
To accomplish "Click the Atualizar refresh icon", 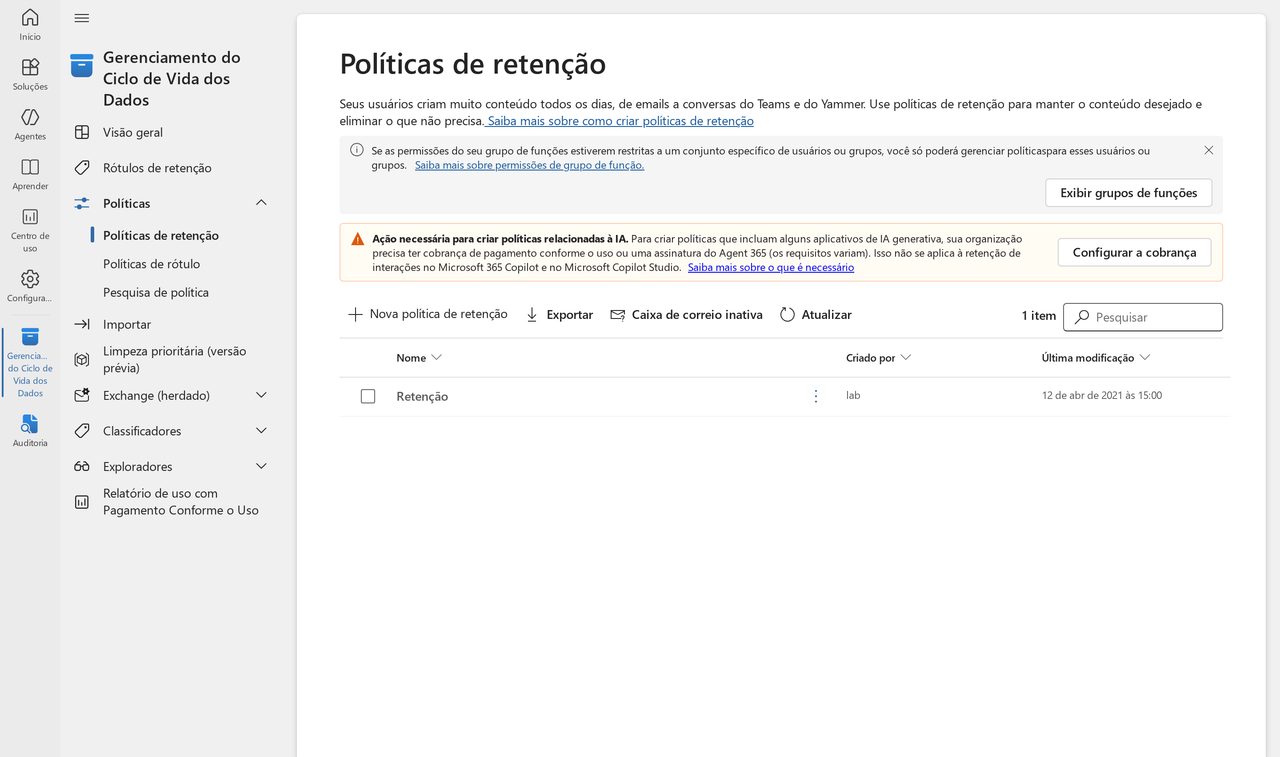I will click(x=788, y=315).
